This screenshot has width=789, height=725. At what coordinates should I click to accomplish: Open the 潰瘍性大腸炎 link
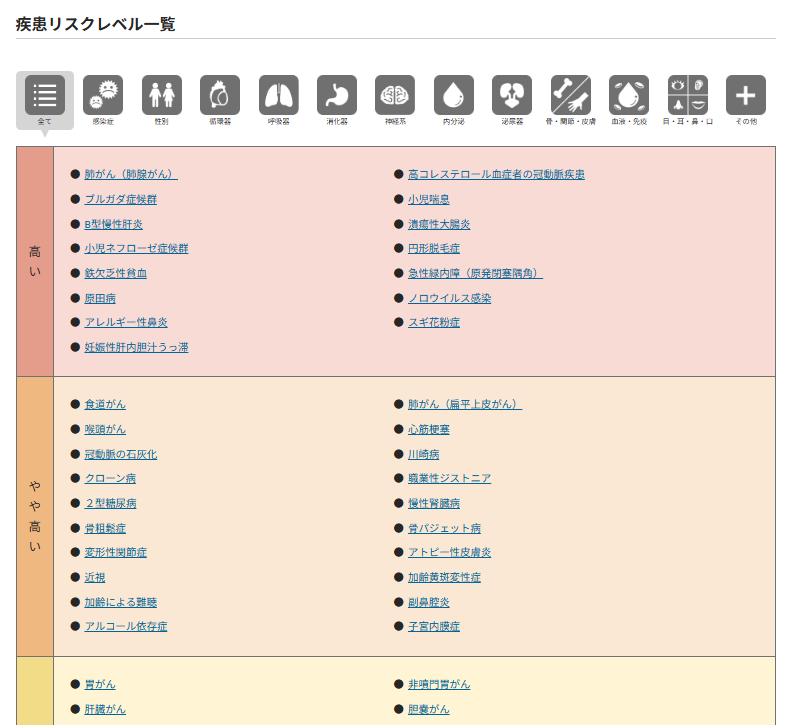coord(438,224)
